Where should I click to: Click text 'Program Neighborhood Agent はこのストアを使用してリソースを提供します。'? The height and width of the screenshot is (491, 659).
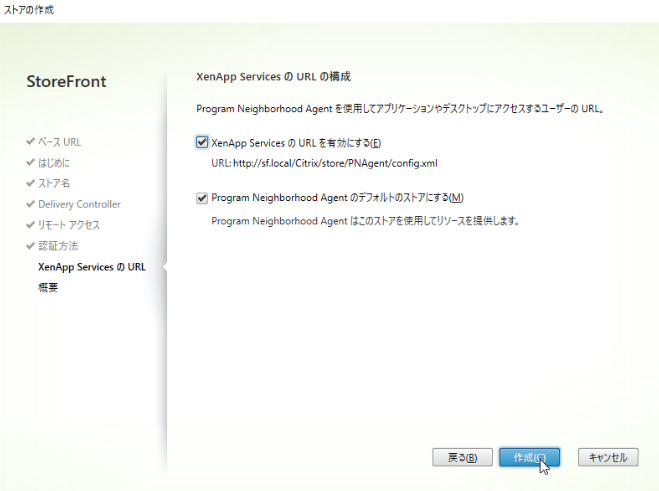[365, 221]
